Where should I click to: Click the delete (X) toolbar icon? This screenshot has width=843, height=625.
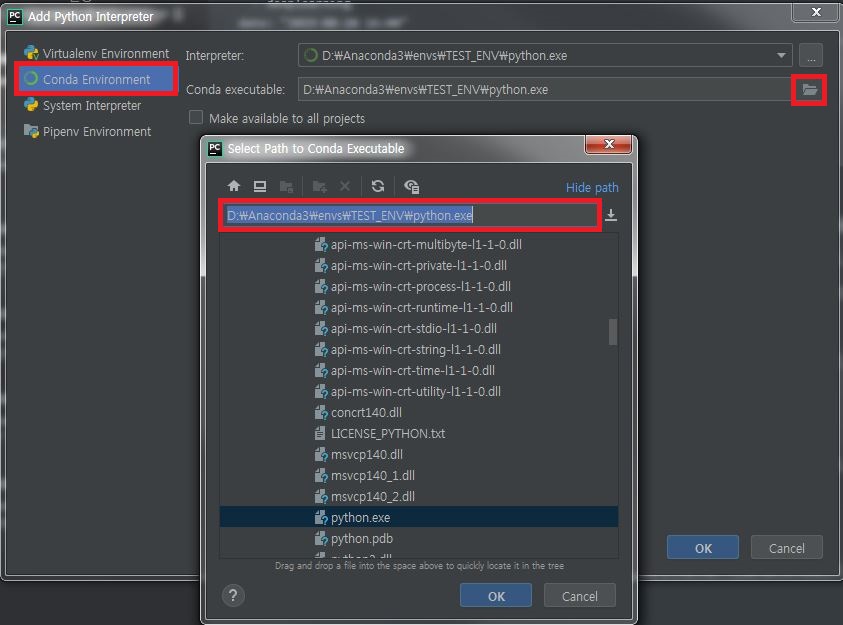coord(345,186)
